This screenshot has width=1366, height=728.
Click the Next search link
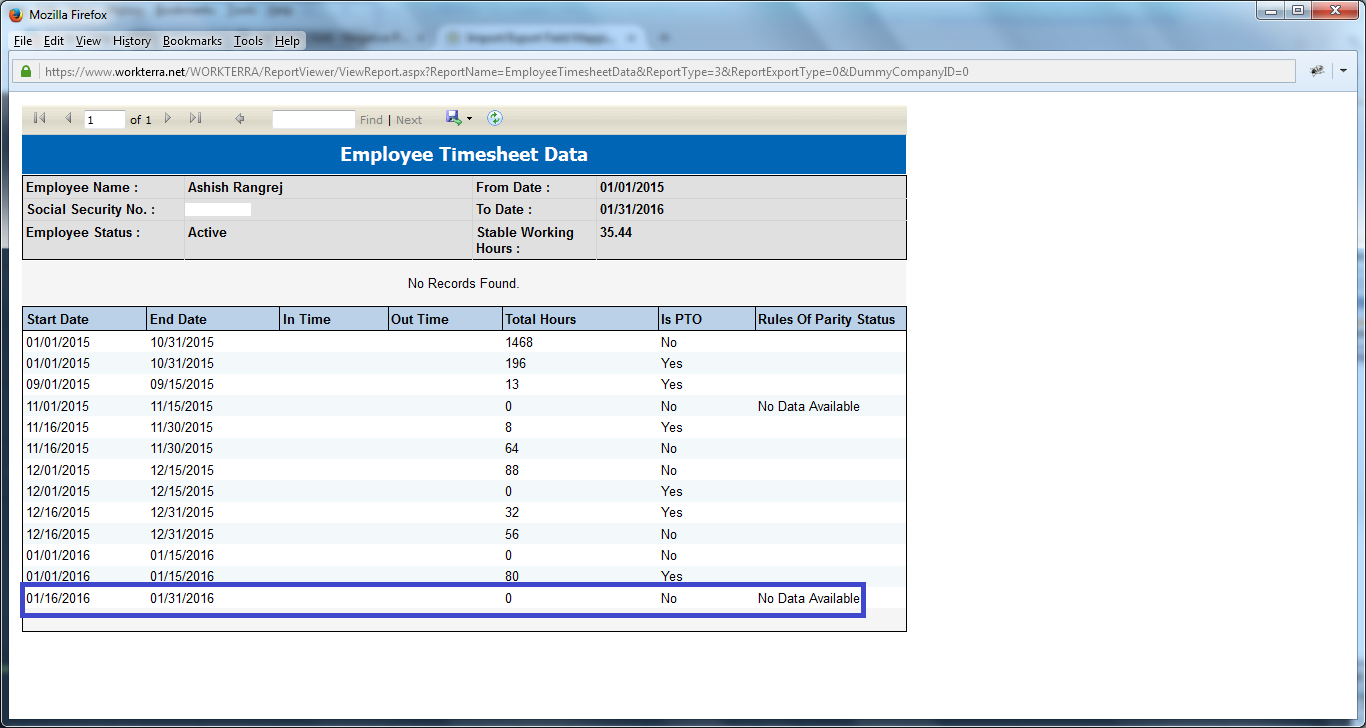[409, 120]
